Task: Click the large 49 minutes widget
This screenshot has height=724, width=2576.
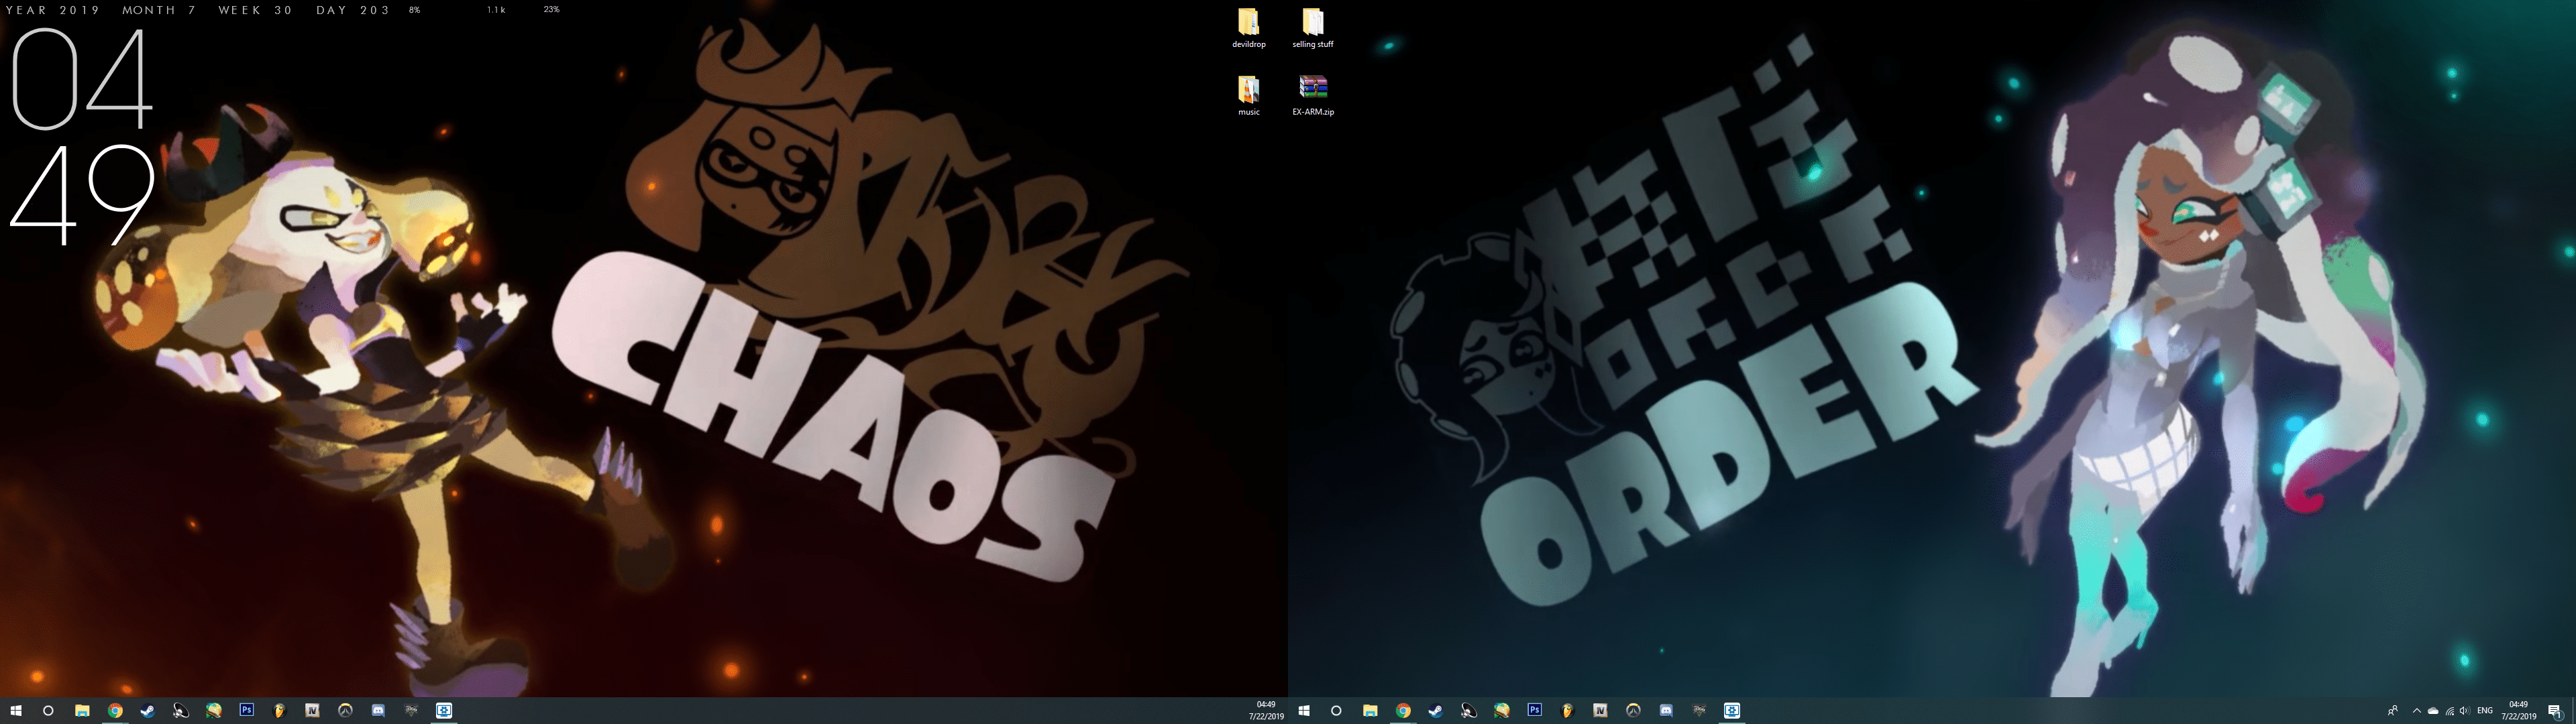Action: [82, 195]
